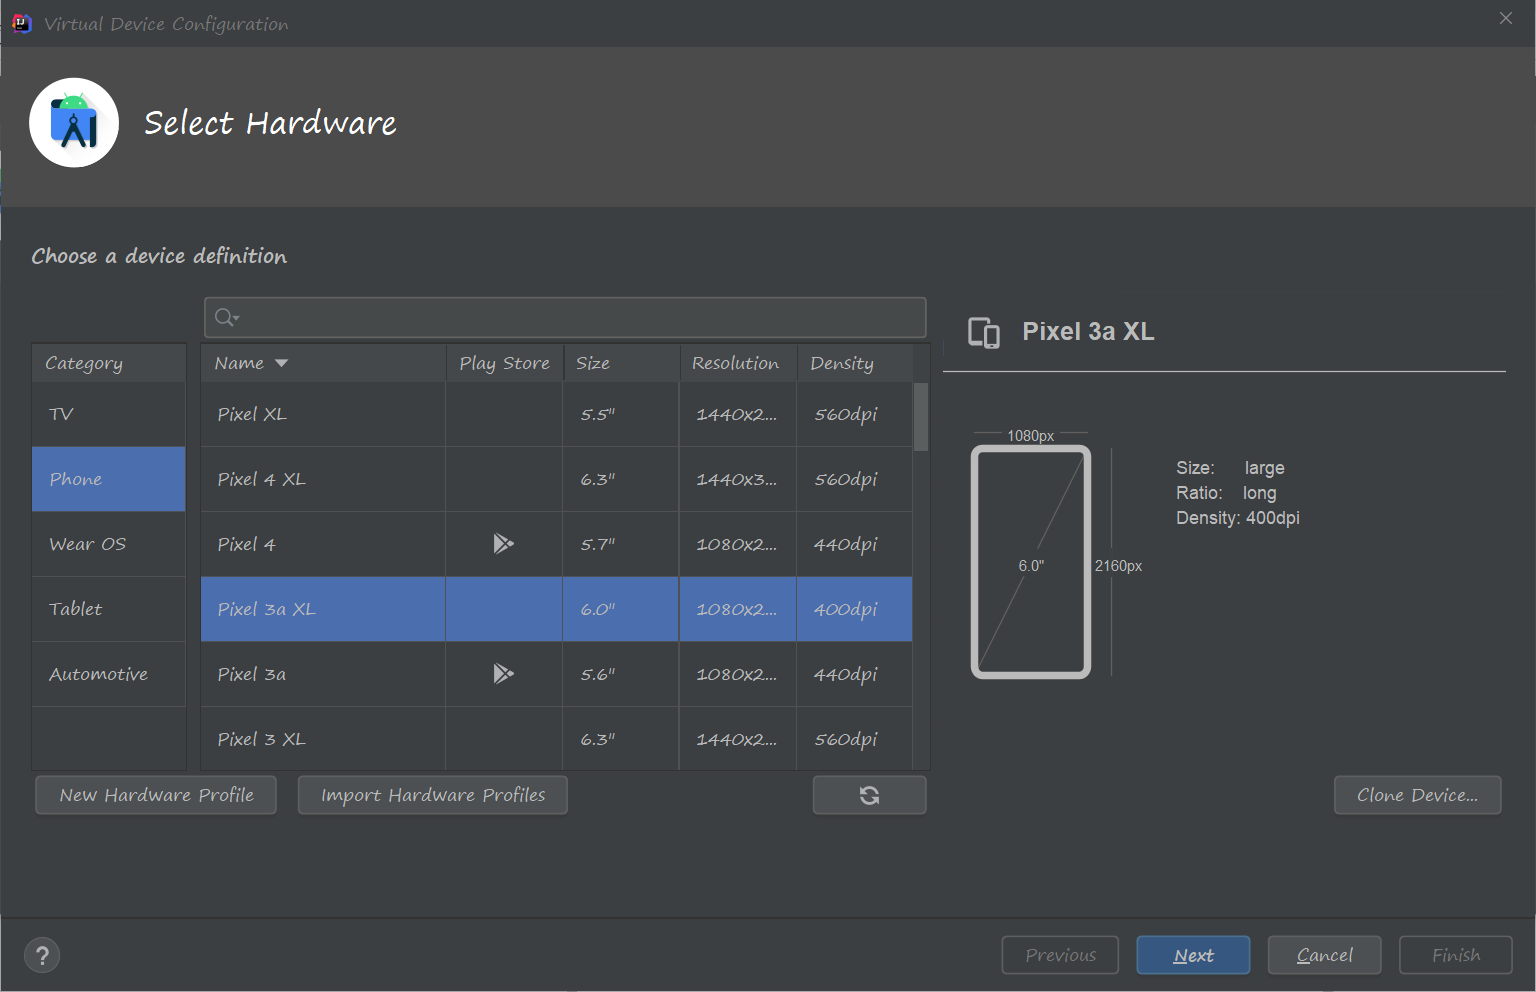Select the Pixel XL device row
The width and height of the screenshot is (1536, 992).
(556, 414)
